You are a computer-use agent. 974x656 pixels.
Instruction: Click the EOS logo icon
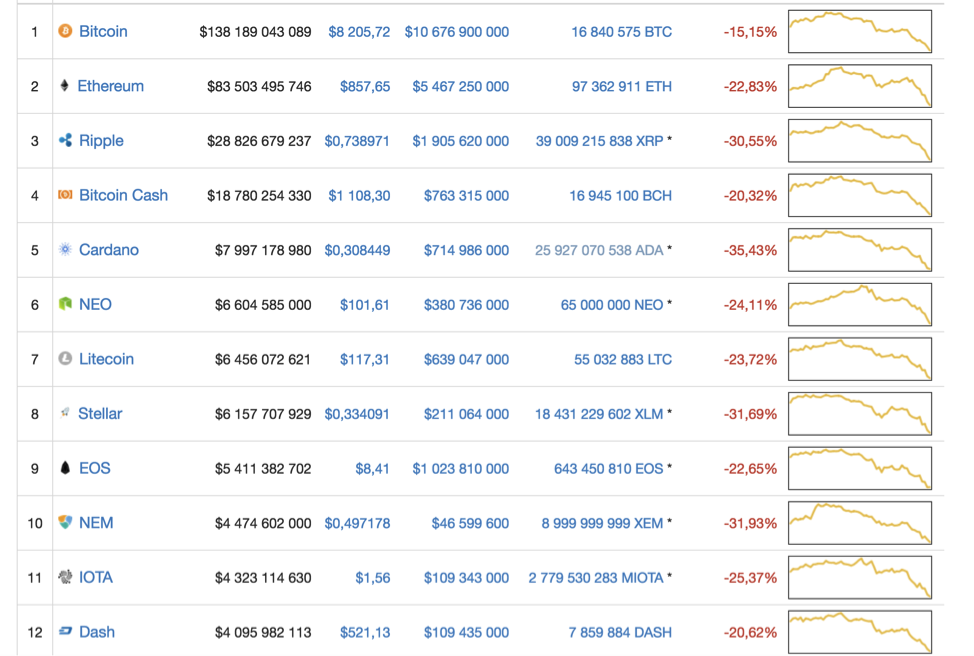64,468
